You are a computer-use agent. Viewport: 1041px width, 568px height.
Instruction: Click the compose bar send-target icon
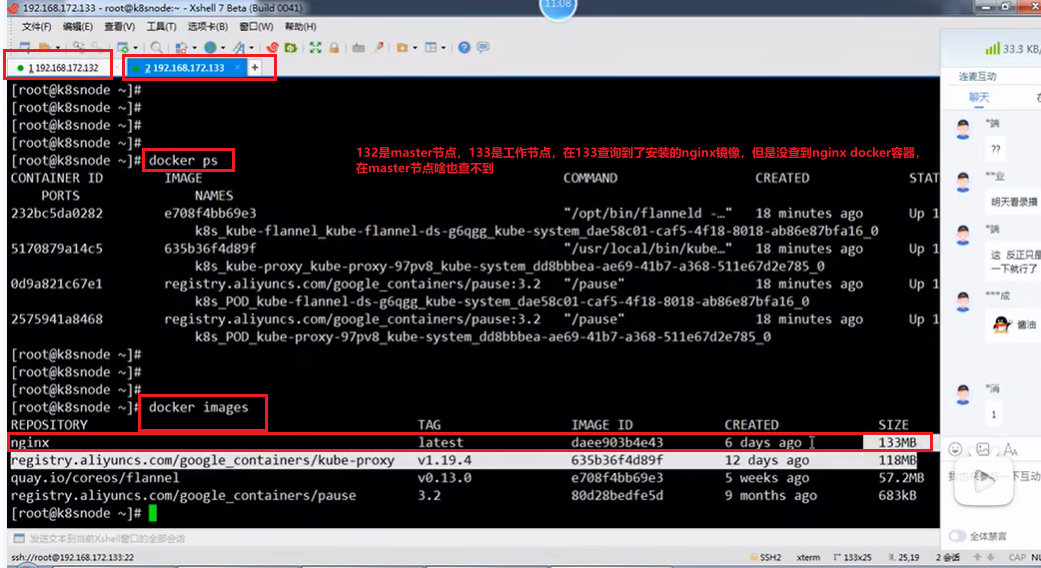(x=19, y=538)
